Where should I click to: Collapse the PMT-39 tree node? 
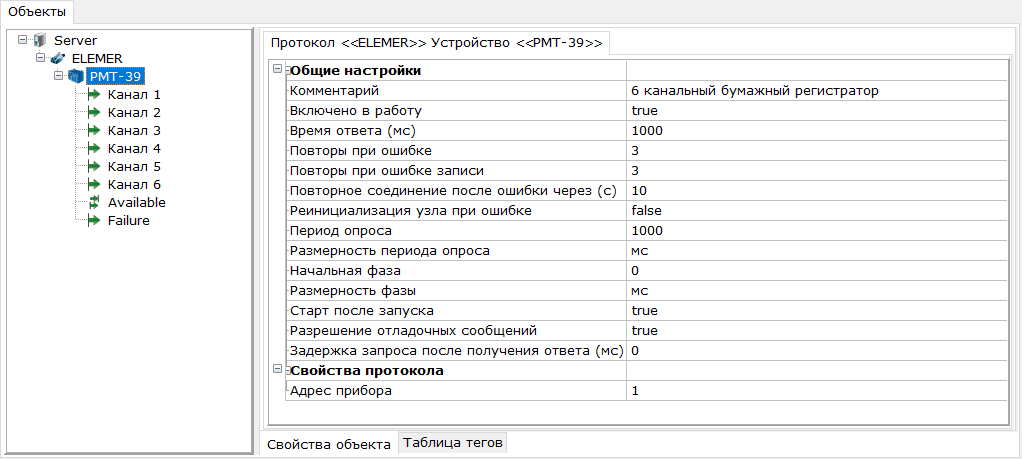point(57,76)
